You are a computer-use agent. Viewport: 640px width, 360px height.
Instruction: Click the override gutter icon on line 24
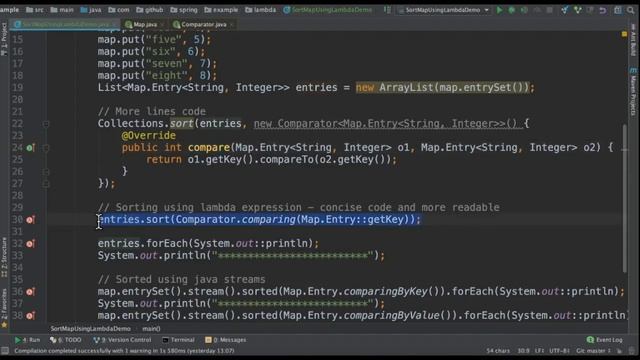[31, 148]
